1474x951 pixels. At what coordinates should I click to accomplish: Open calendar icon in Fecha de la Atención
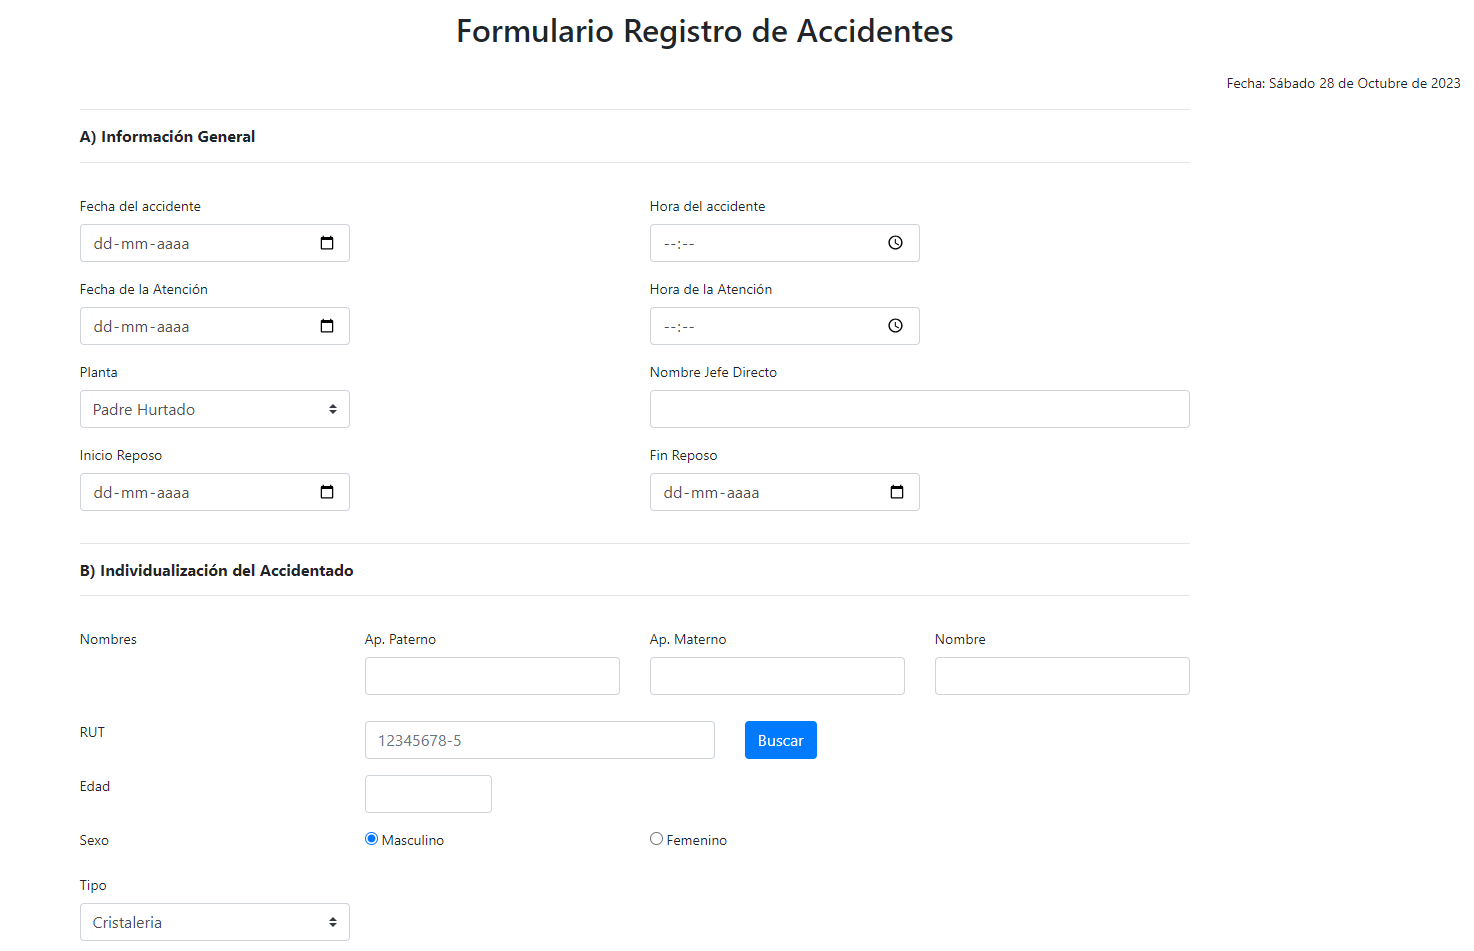click(x=327, y=326)
